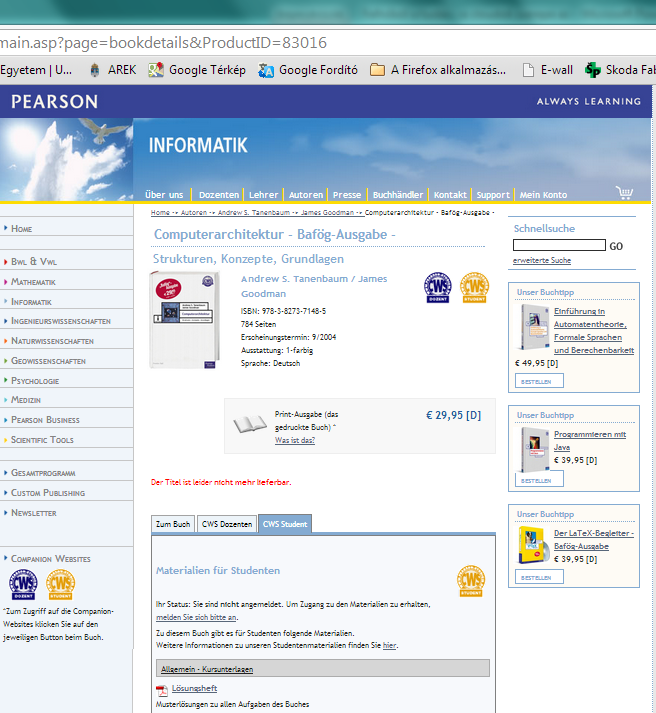Switch to the Zum Buch tab
The width and height of the screenshot is (656, 713).
tap(173, 524)
